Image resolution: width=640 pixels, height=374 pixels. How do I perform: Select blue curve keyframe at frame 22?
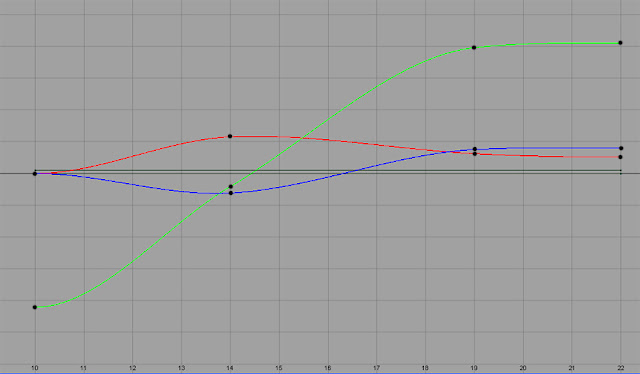pos(621,148)
